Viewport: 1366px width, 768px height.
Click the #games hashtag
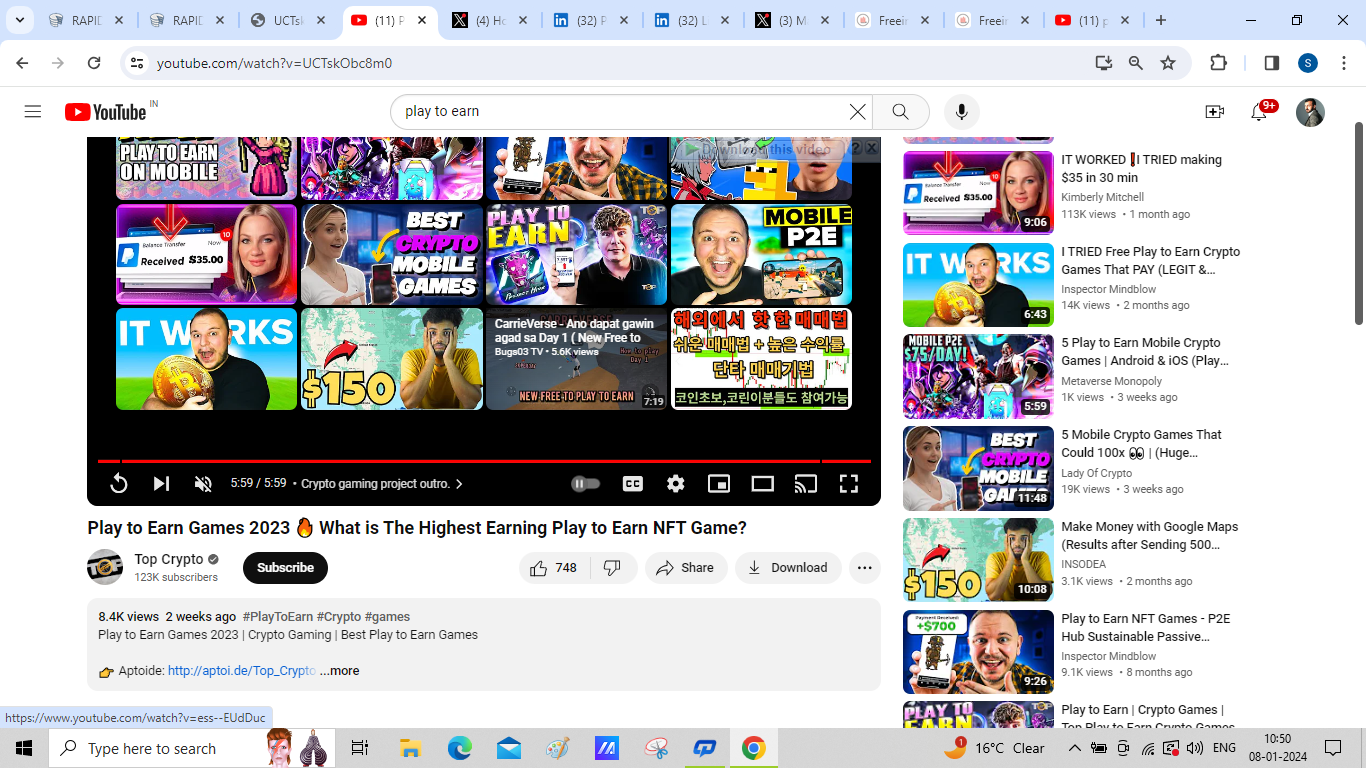(x=387, y=617)
